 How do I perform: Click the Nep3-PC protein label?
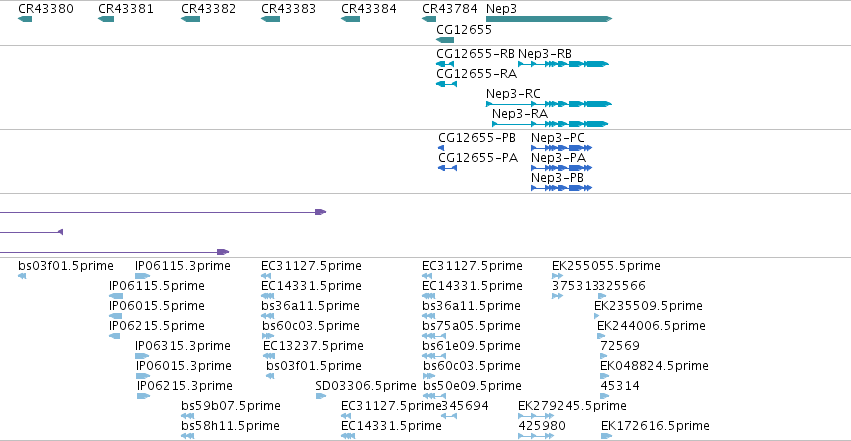coord(558,138)
